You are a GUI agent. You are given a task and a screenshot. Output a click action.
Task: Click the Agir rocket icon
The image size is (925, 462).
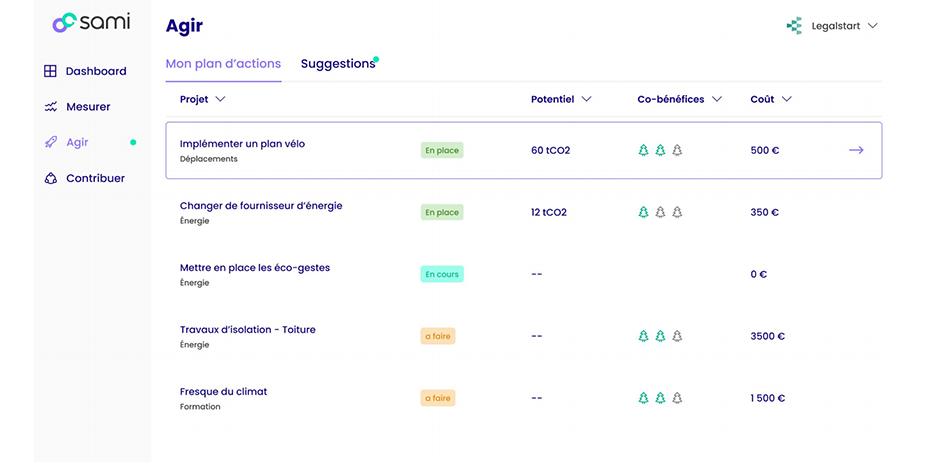(51, 143)
